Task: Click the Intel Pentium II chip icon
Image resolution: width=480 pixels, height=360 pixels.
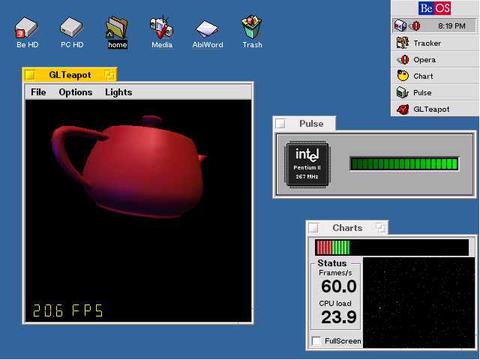Action: pos(307,164)
